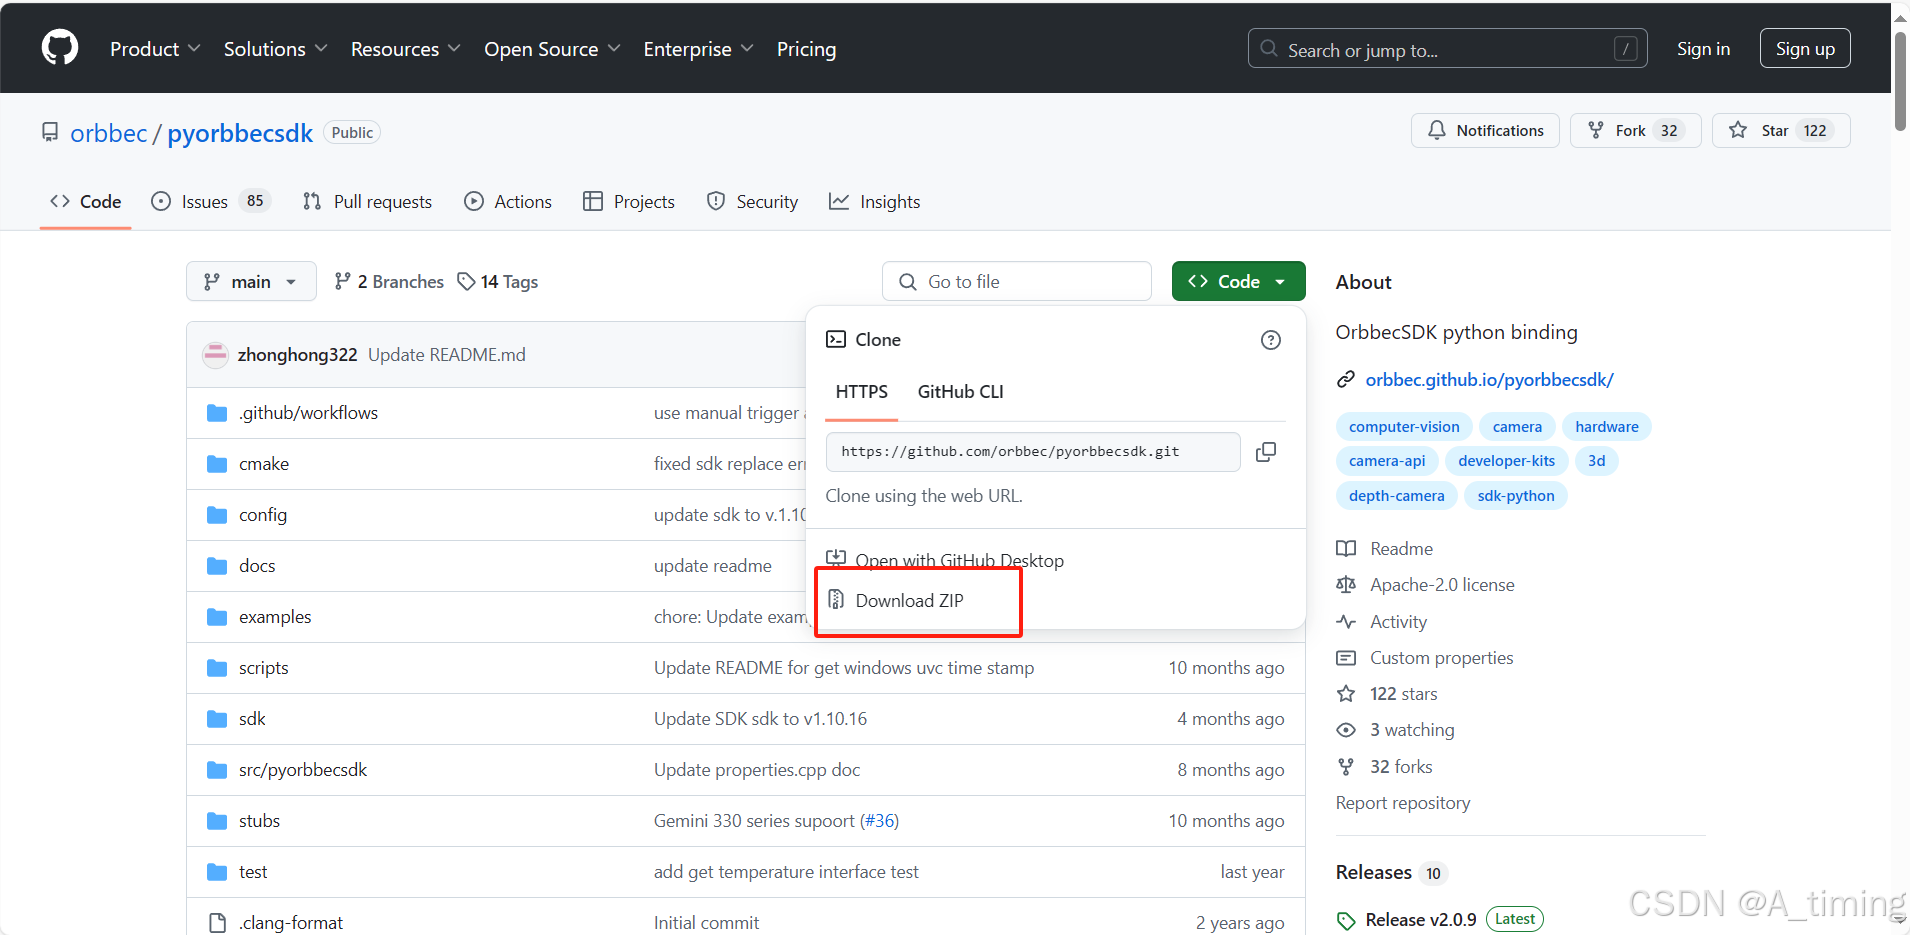Open the sdk folder
Viewport: 1910px width, 935px height.
[252, 719]
